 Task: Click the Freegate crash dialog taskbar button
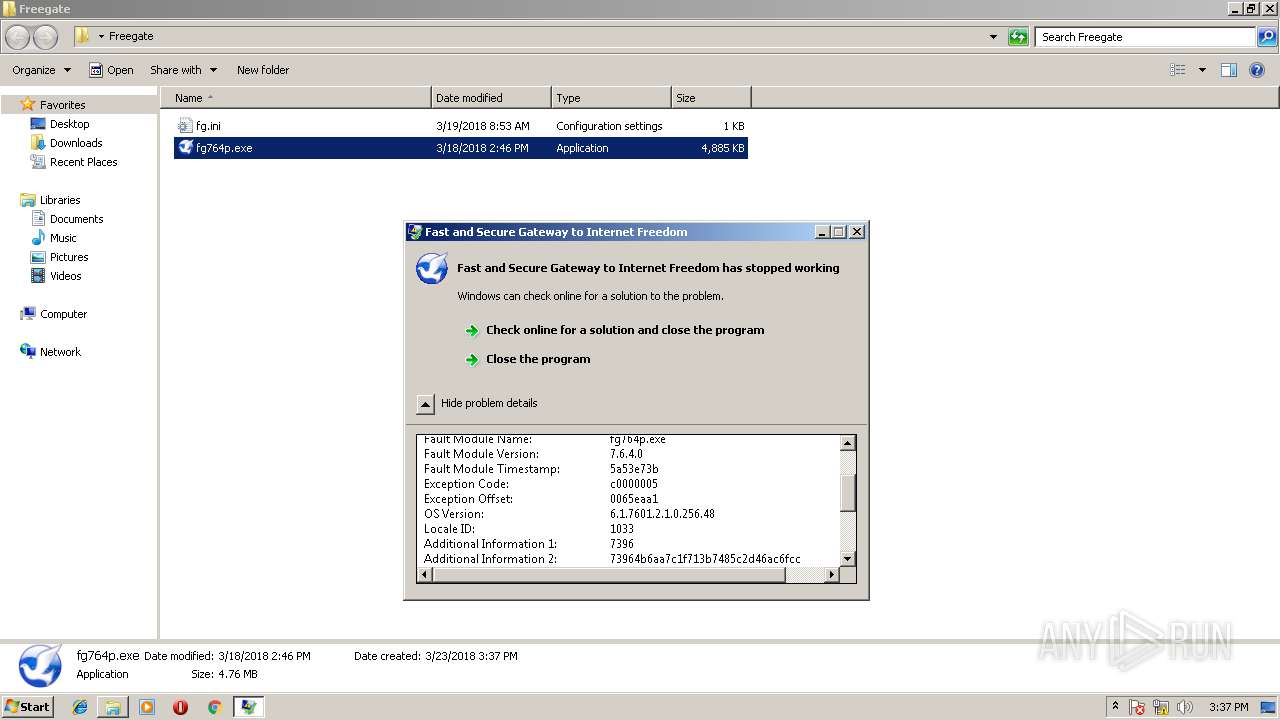point(248,707)
